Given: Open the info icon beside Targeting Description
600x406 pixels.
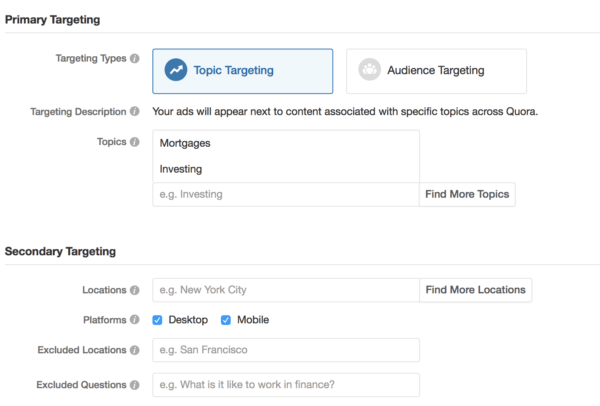Looking at the screenshot, I should click(x=134, y=111).
